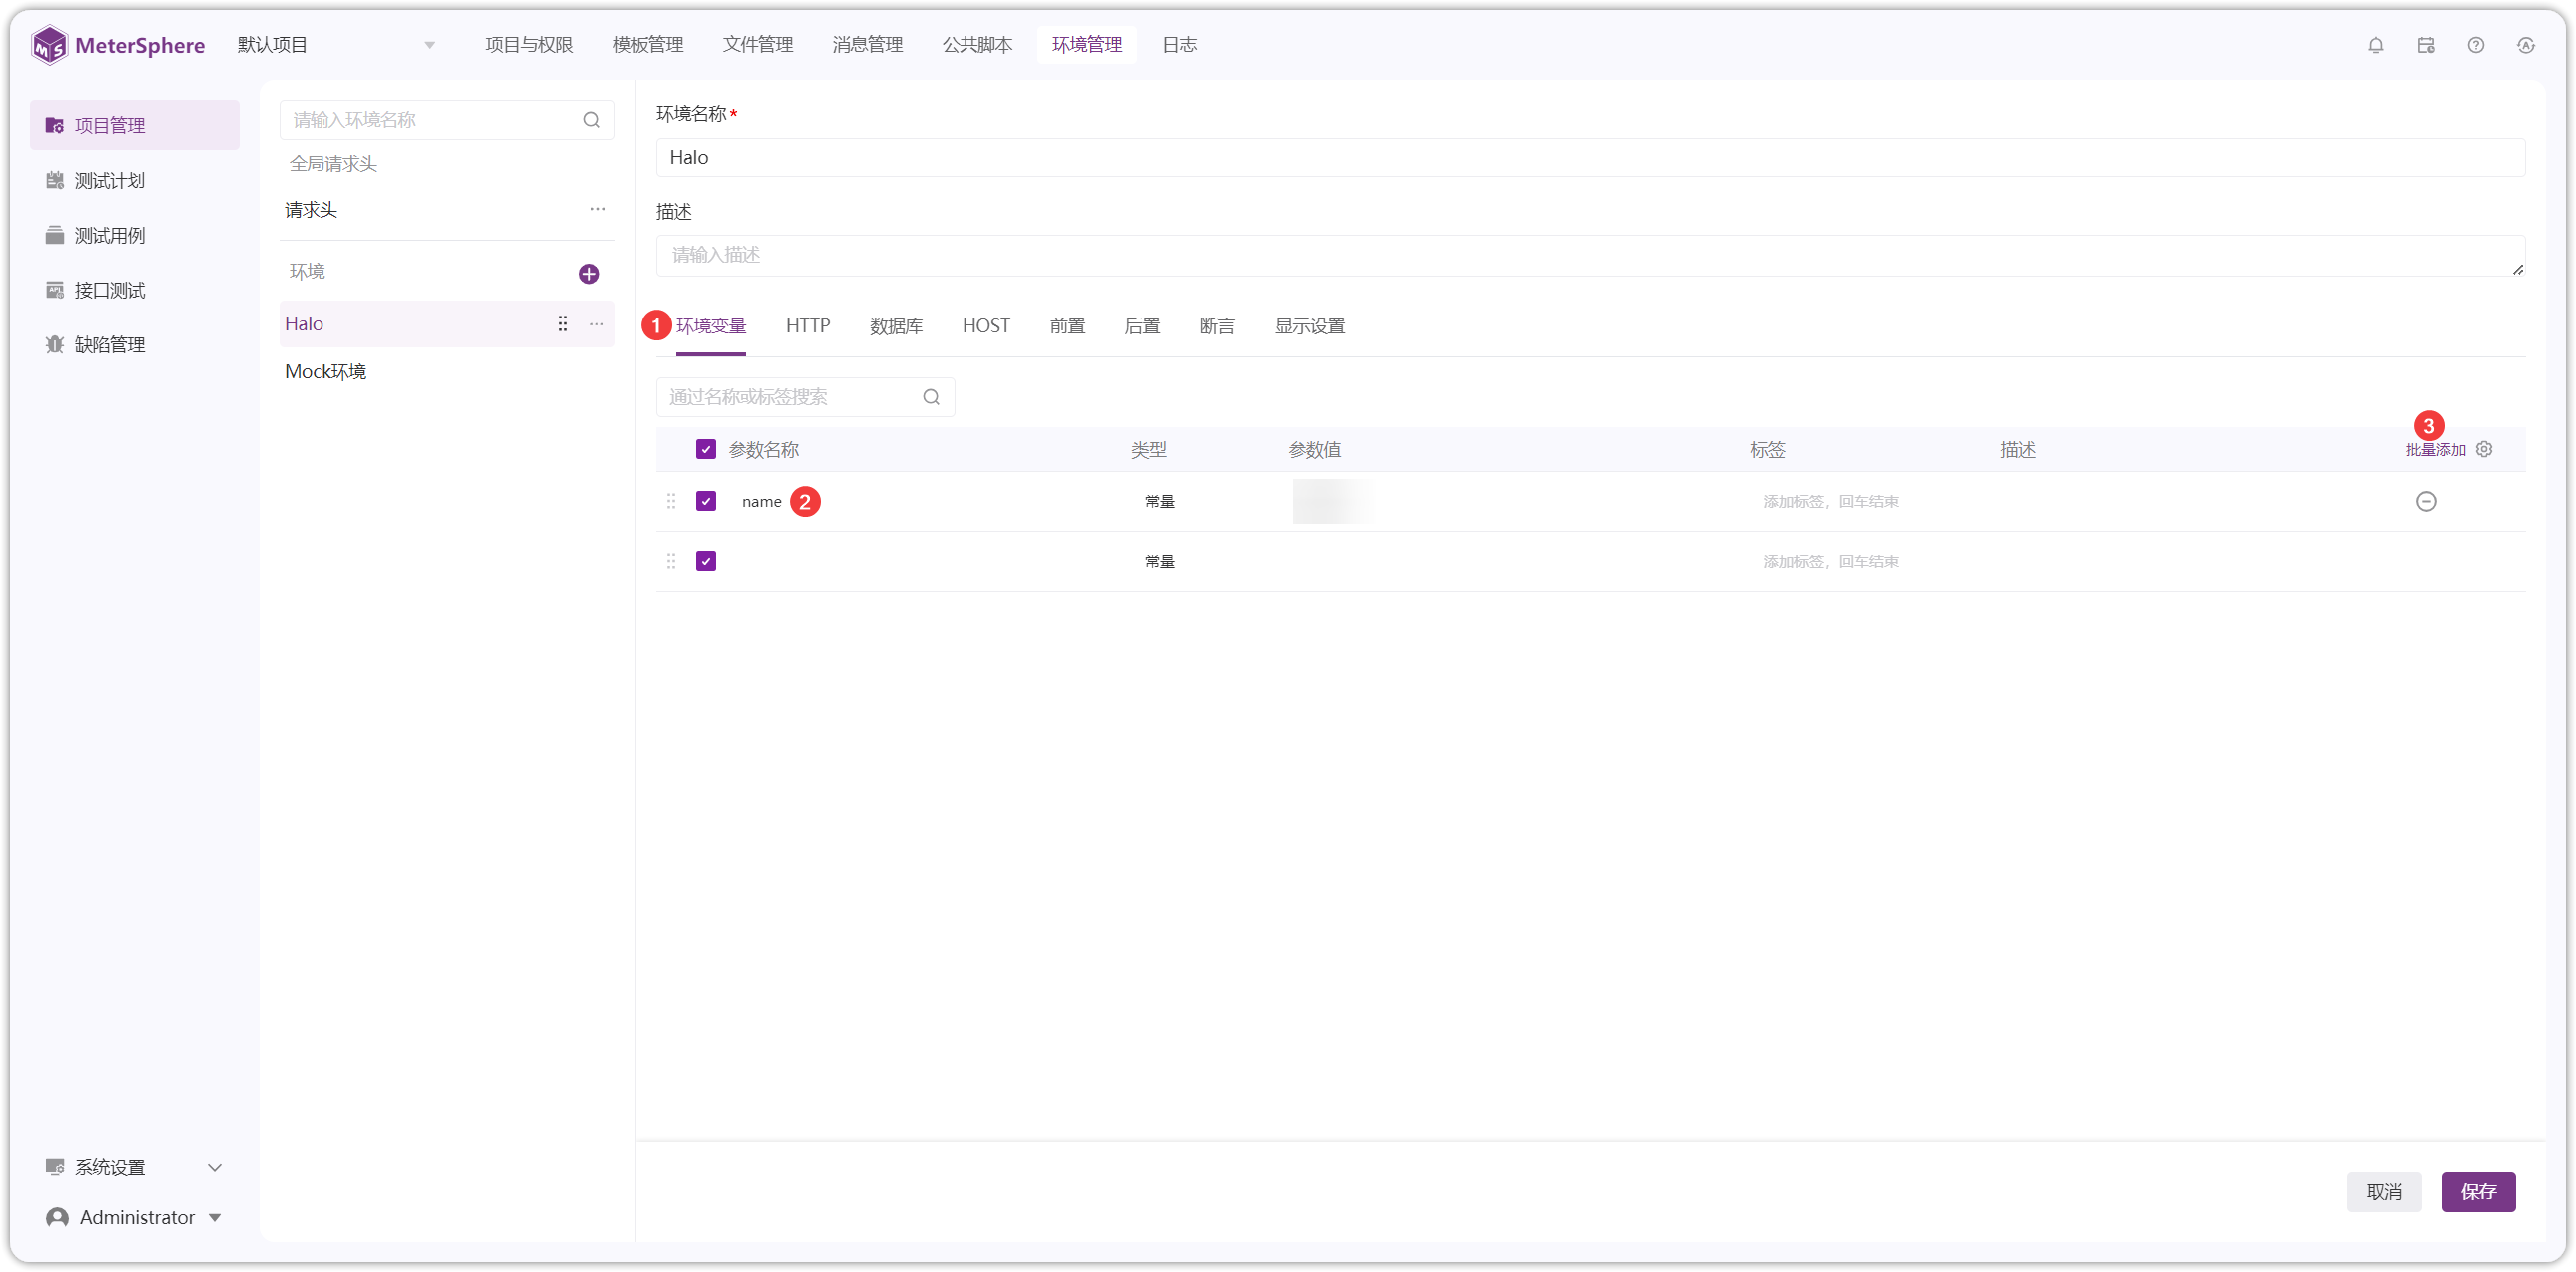Open 日志 in the top menu
Image resolution: width=2576 pixels, height=1272 pixels.
click(1180, 45)
